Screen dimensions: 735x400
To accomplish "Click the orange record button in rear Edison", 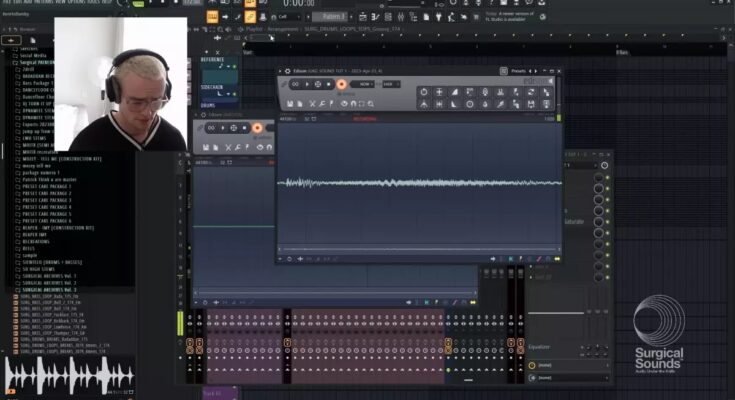I will (x=257, y=128).
